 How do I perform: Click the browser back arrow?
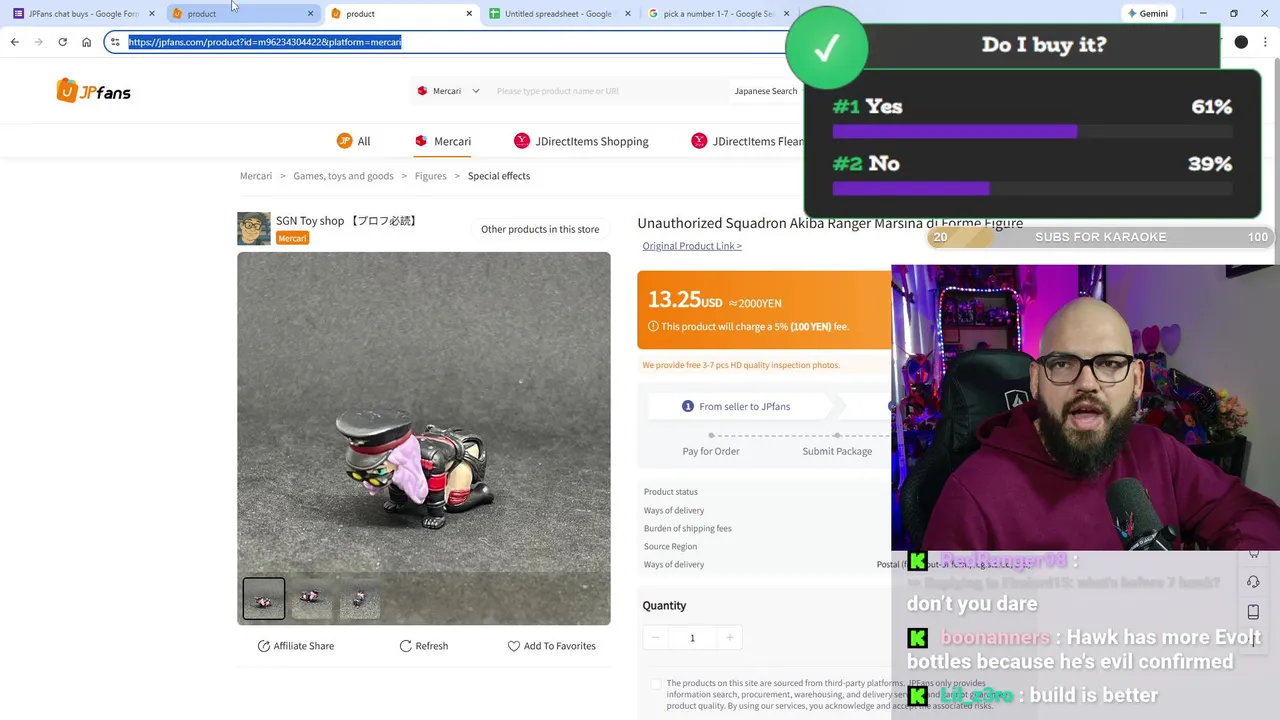pyautogui.click(x=14, y=42)
